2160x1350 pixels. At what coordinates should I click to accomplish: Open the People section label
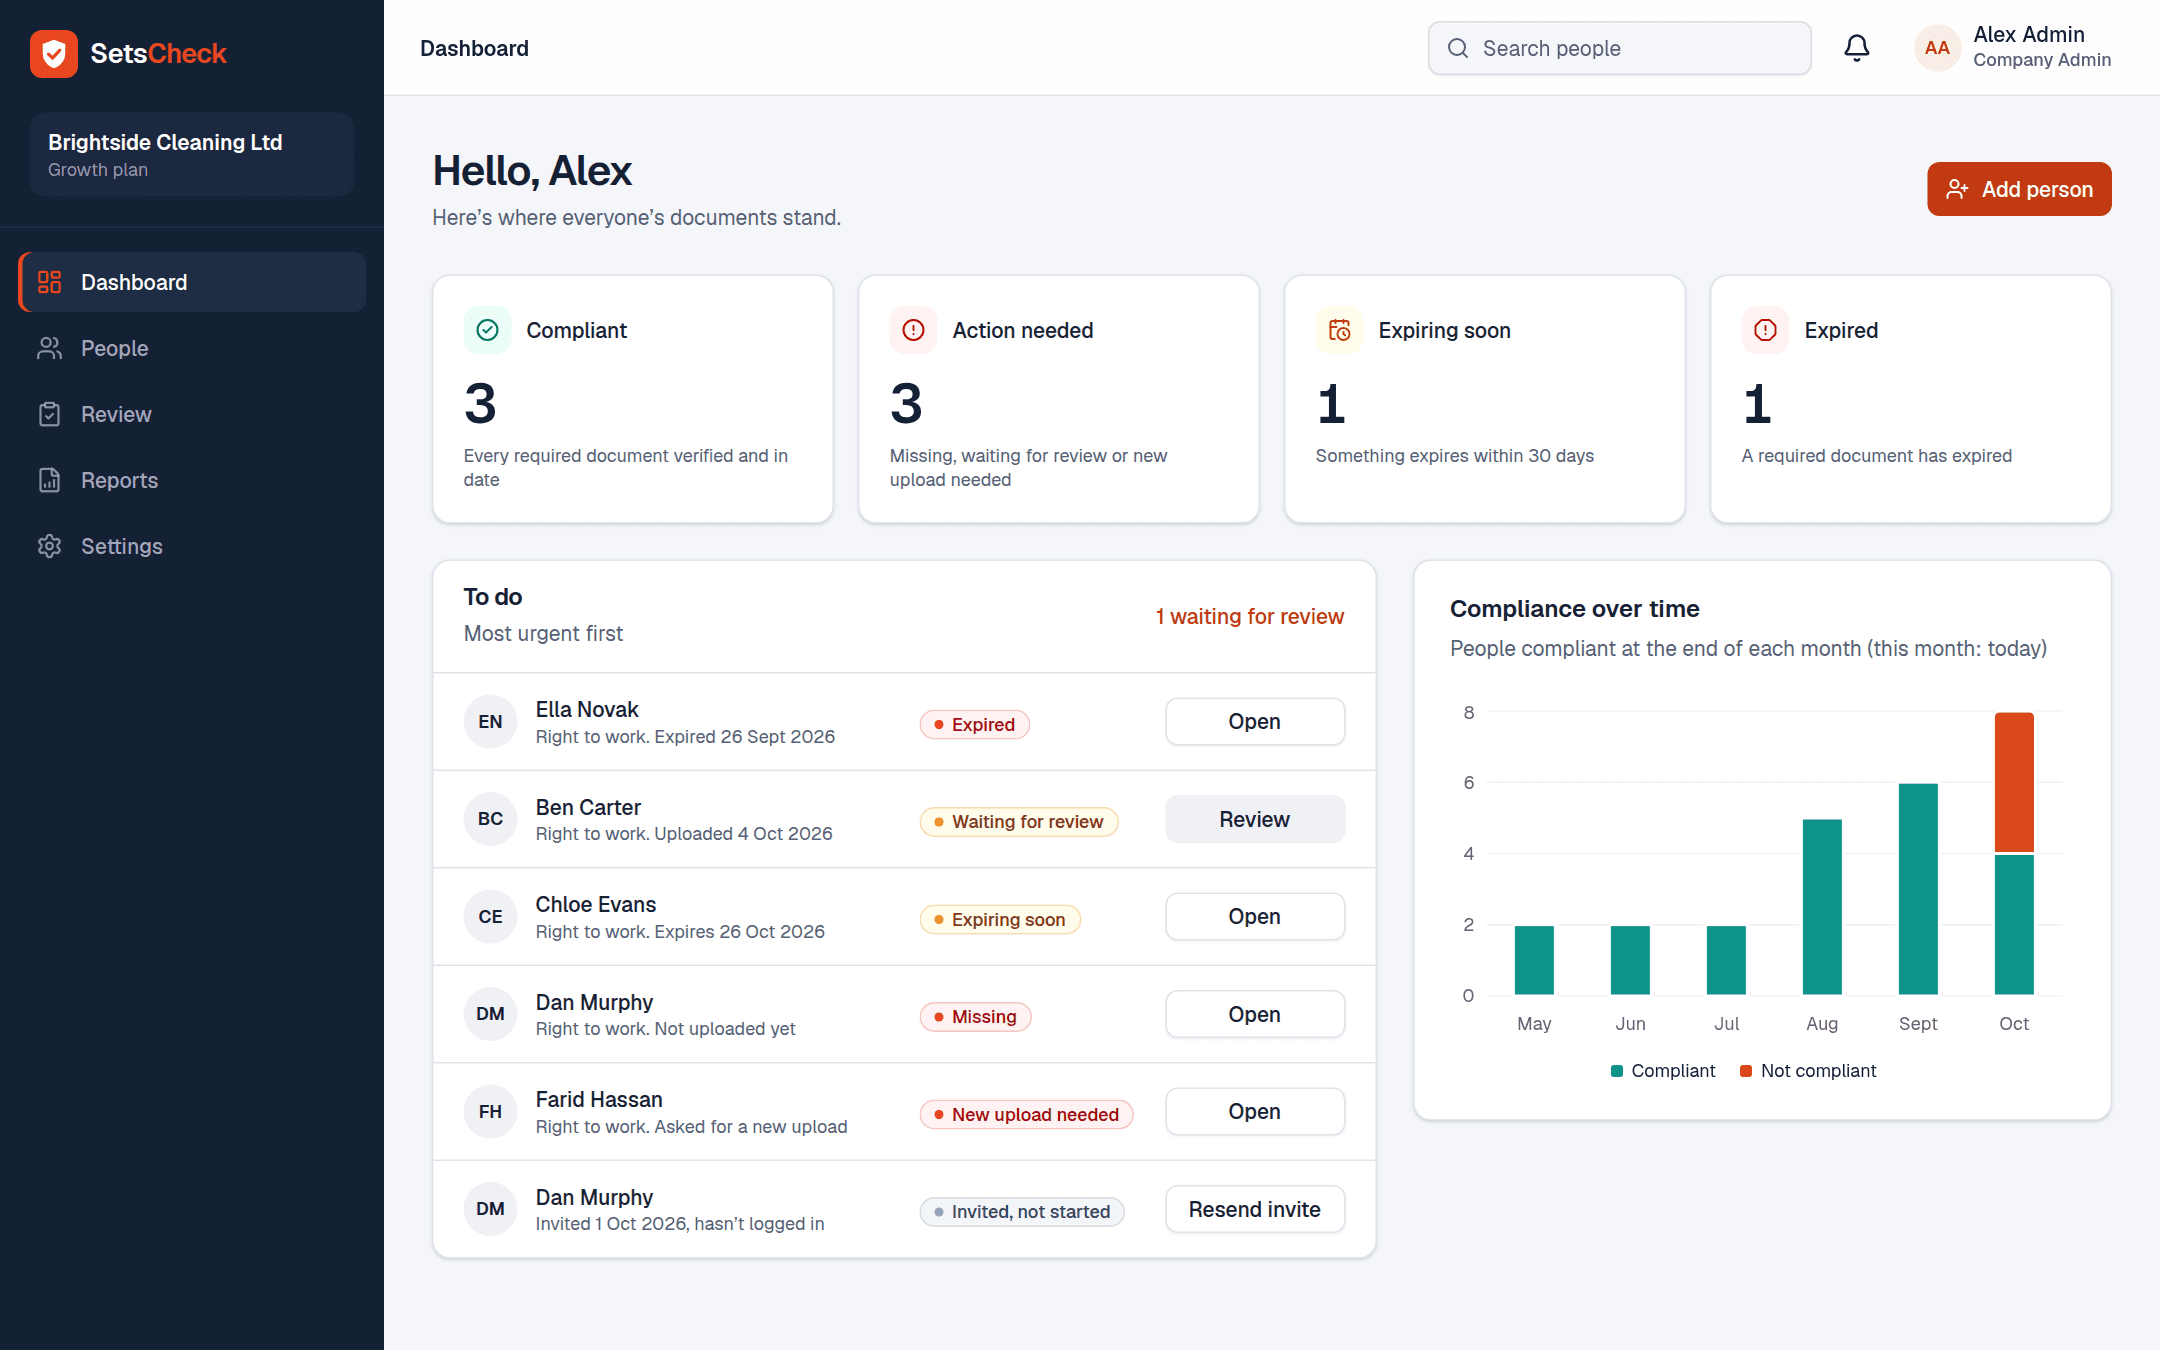pos(115,348)
